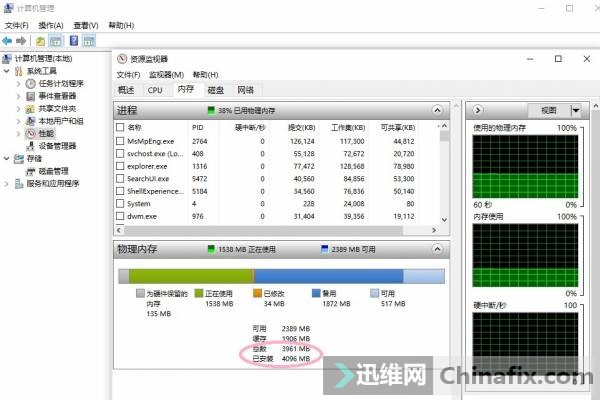Expand the 任务计划程序 branch arrow
The width and height of the screenshot is (600, 400).
(18, 83)
